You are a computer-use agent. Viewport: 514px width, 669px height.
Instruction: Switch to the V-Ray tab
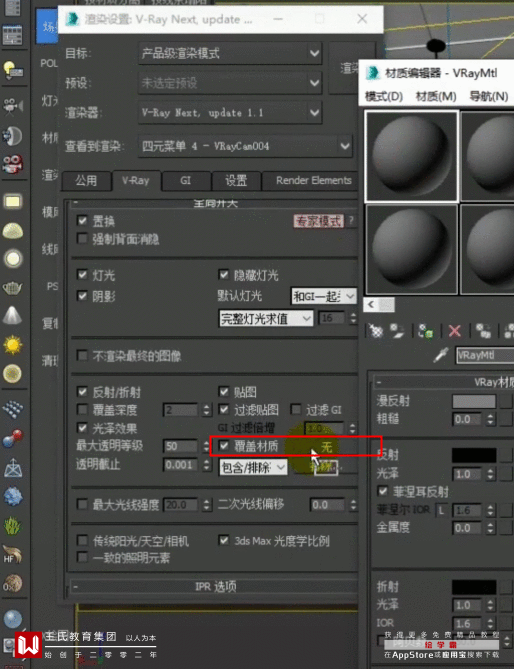[x=136, y=180]
